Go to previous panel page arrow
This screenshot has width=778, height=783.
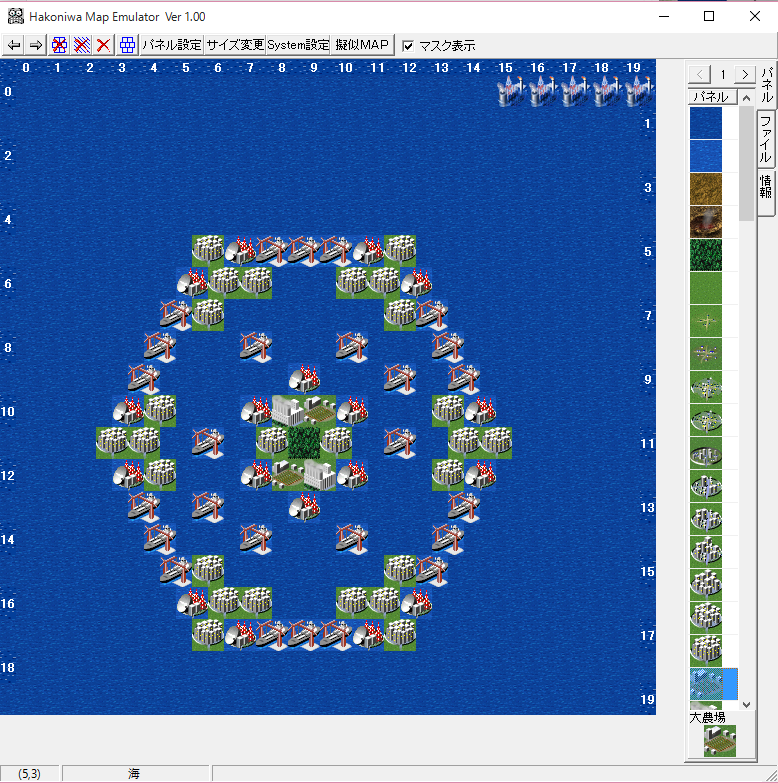[x=700, y=74]
